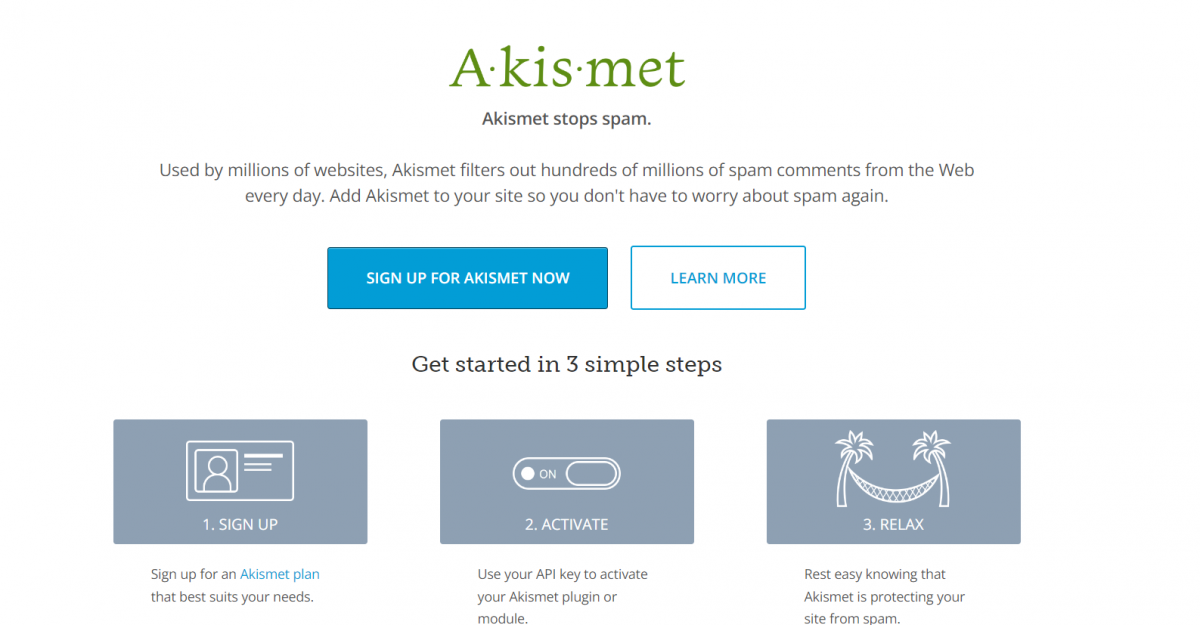Screen dimensions: 1200x625
Task: Select the "3. RELAX" card label
Action: (x=893, y=524)
